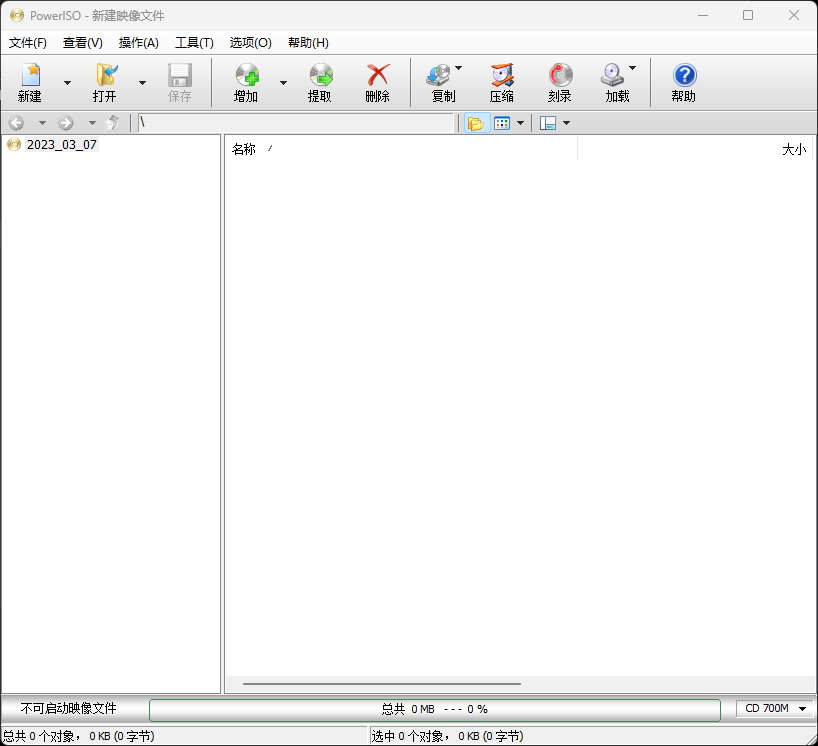The image size is (818, 746).
Task: Click the Back navigation arrow icon
Action: click(x=17, y=123)
